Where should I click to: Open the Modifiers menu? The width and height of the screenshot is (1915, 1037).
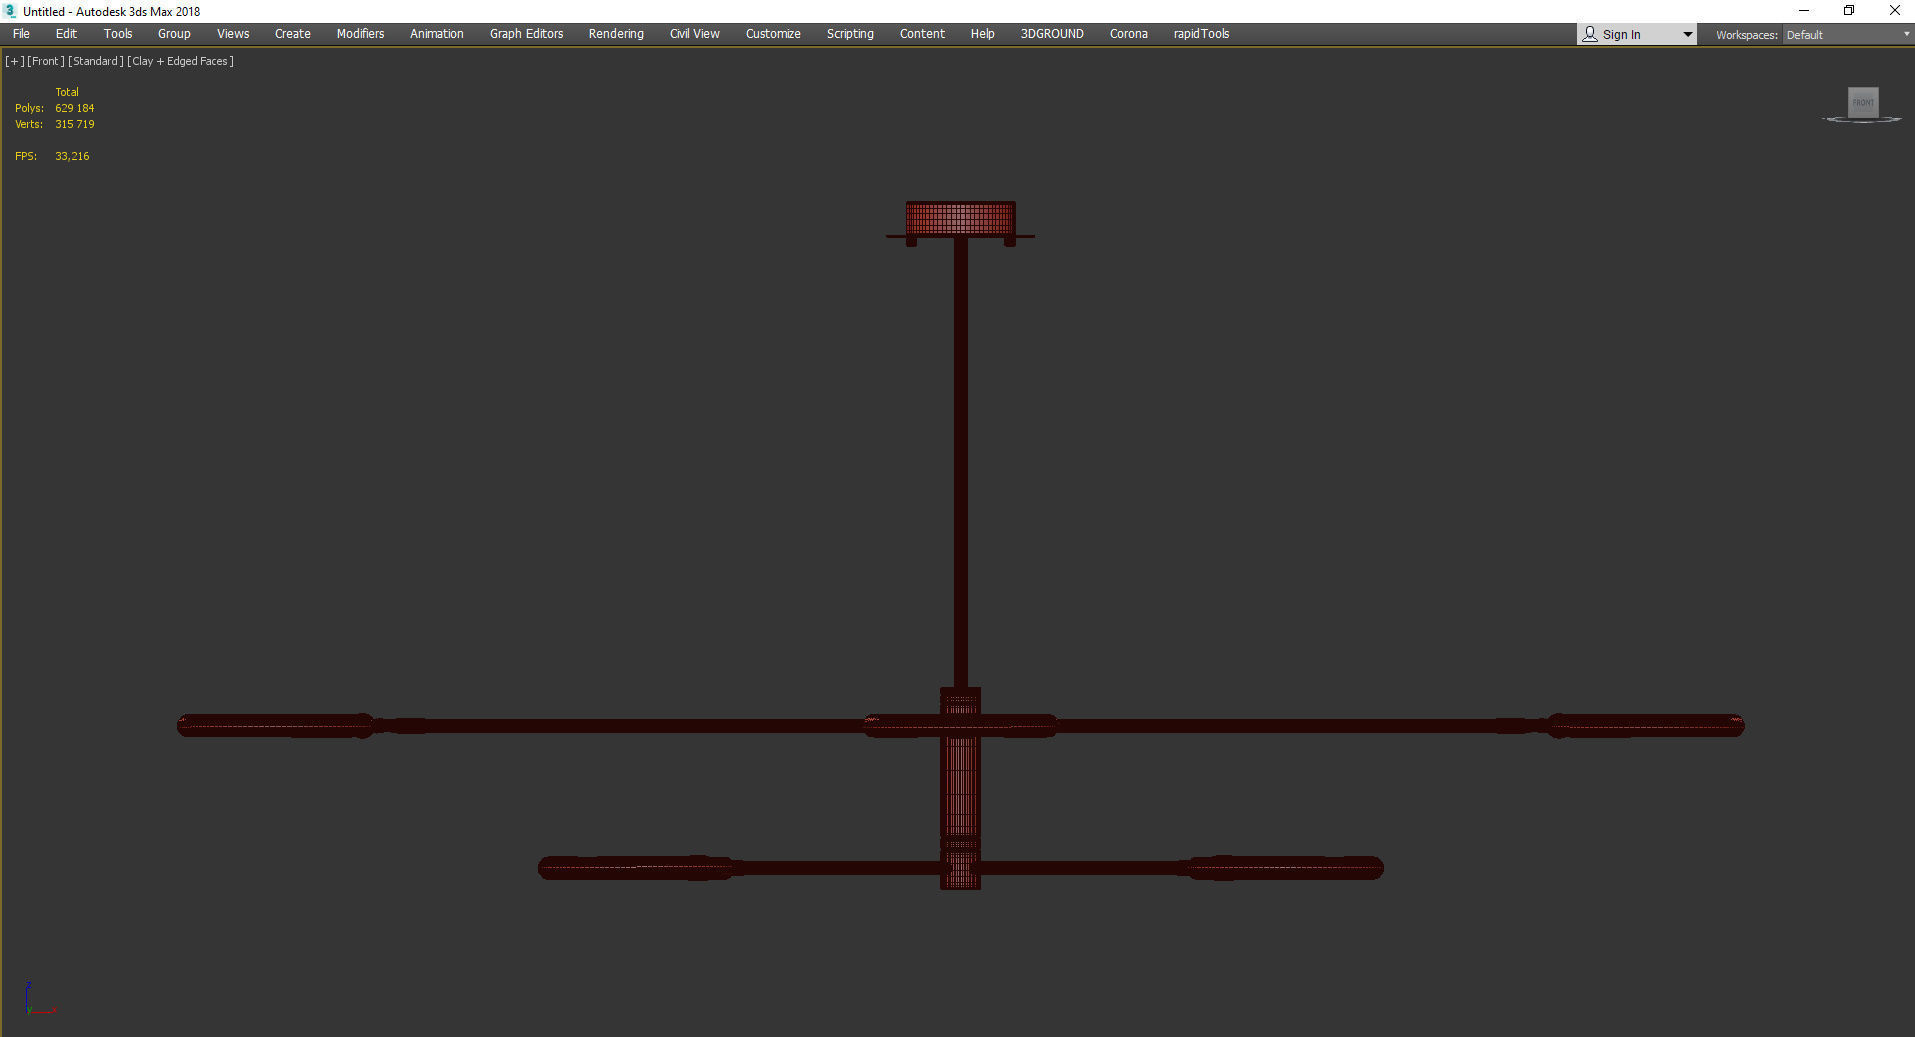tap(360, 34)
